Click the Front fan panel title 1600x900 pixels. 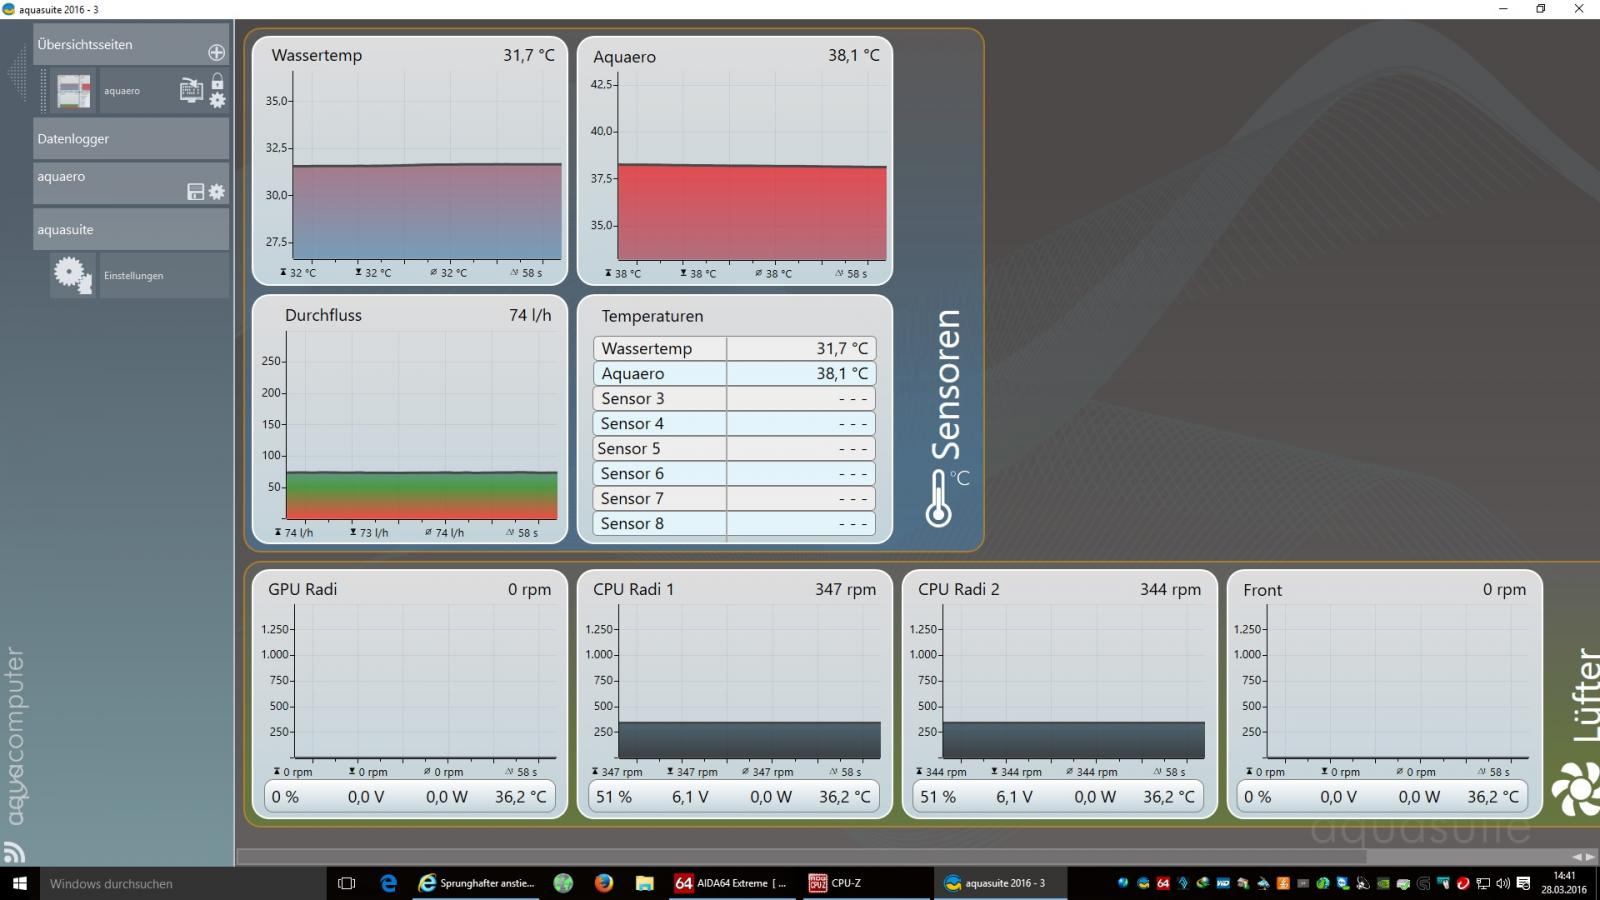click(1262, 590)
